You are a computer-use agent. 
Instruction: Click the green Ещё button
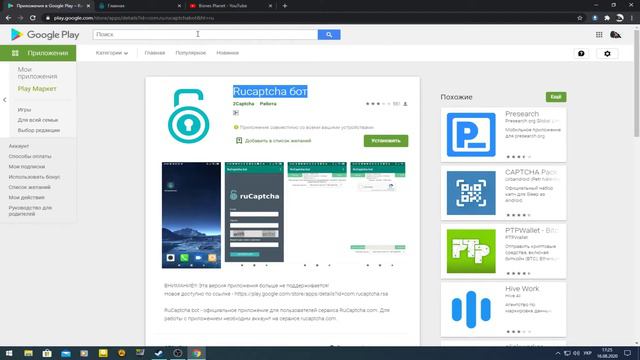(556, 97)
